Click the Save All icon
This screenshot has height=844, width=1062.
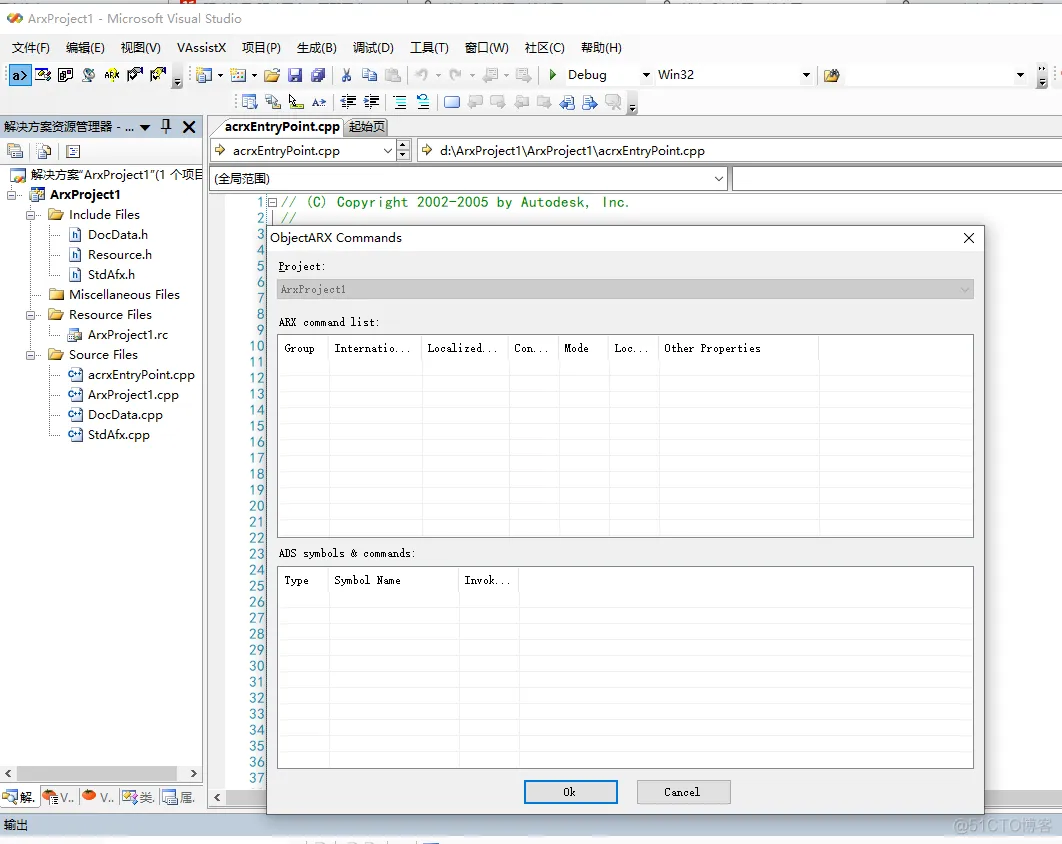[318, 75]
